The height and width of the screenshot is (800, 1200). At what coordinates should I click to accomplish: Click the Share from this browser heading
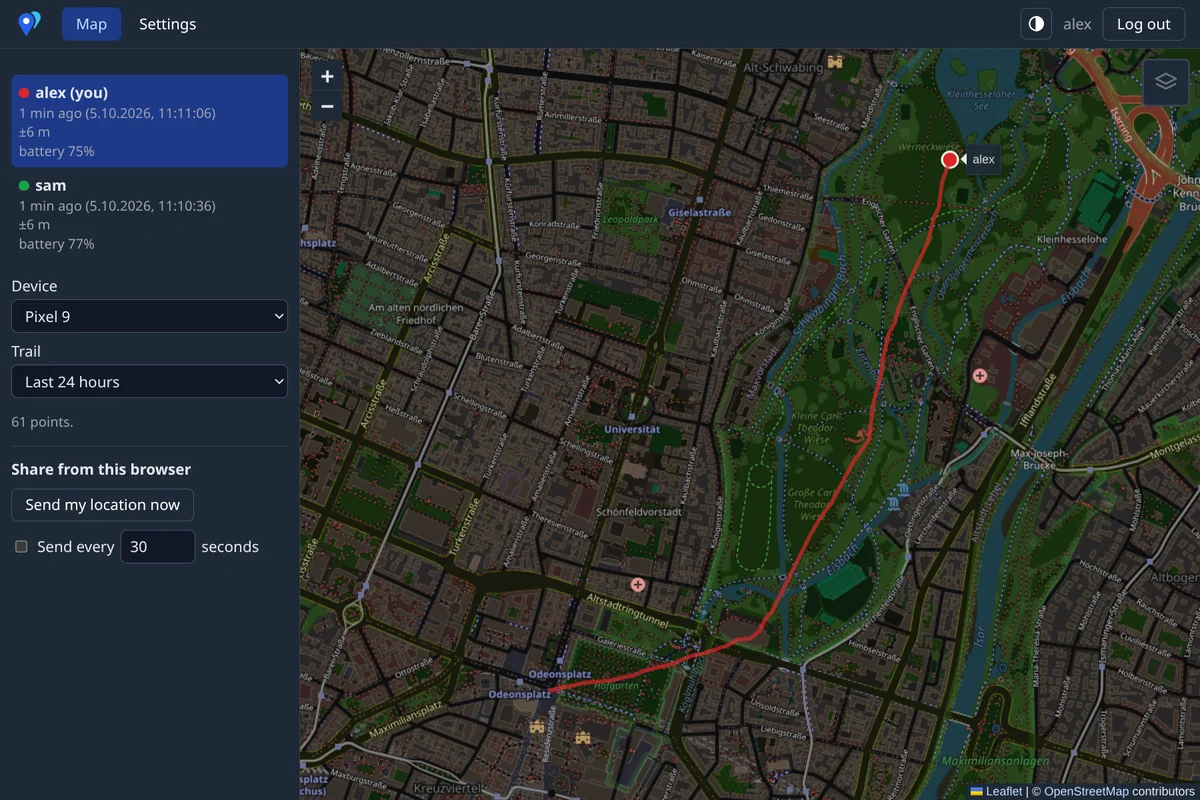click(x=101, y=469)
